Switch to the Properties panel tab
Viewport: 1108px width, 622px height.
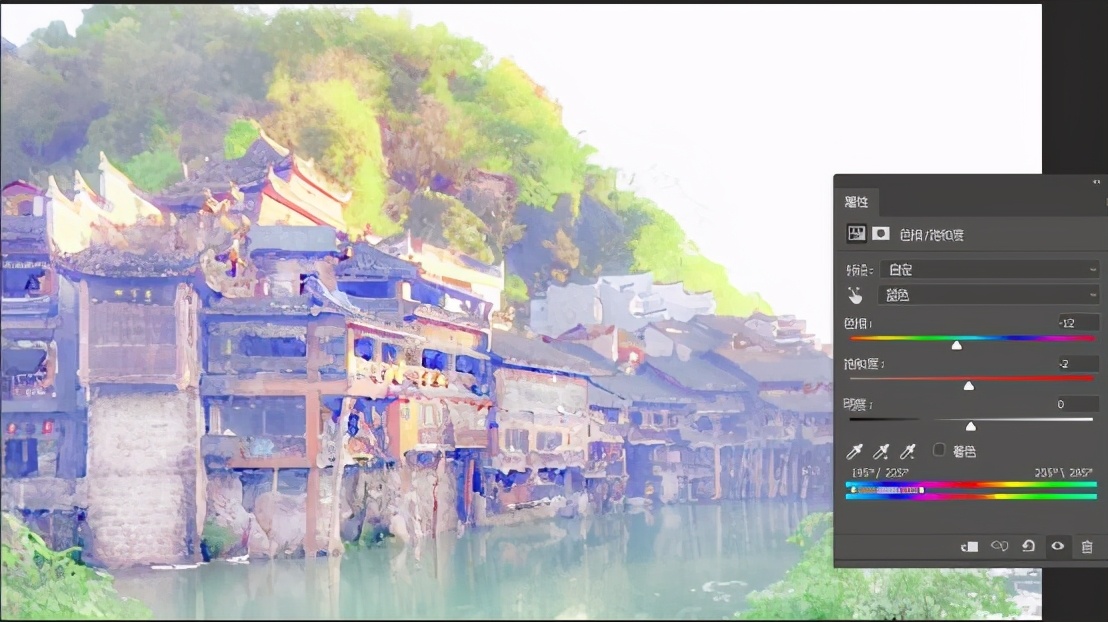click(857, 202)
